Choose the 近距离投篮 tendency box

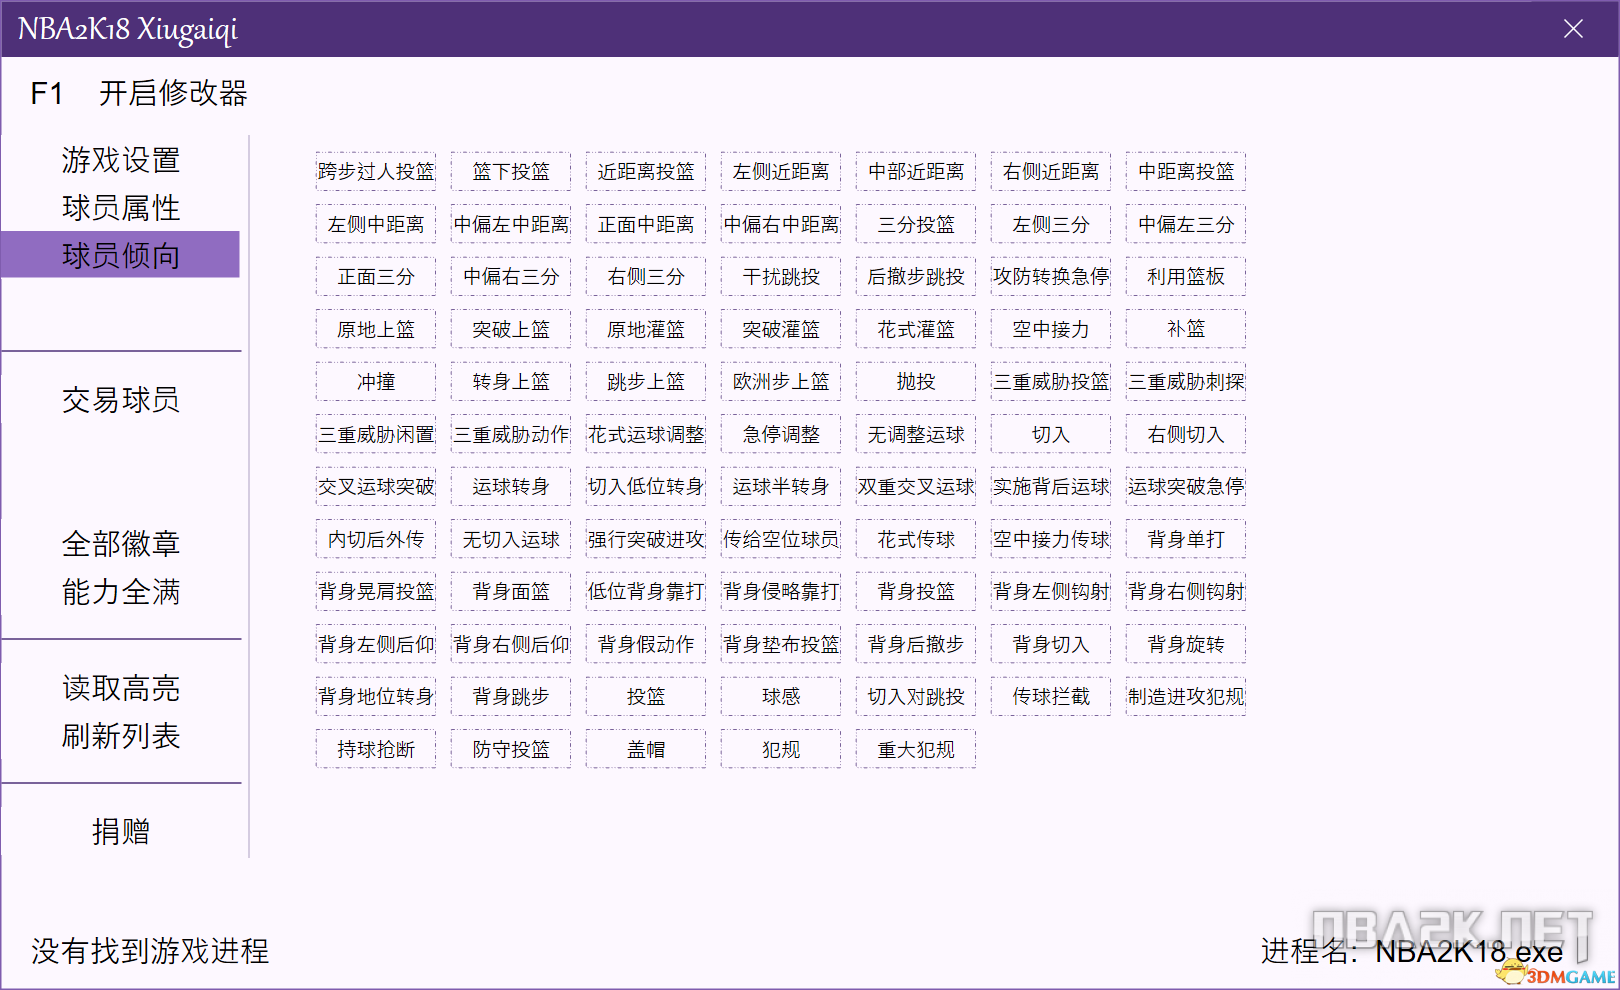pos(646,171)
